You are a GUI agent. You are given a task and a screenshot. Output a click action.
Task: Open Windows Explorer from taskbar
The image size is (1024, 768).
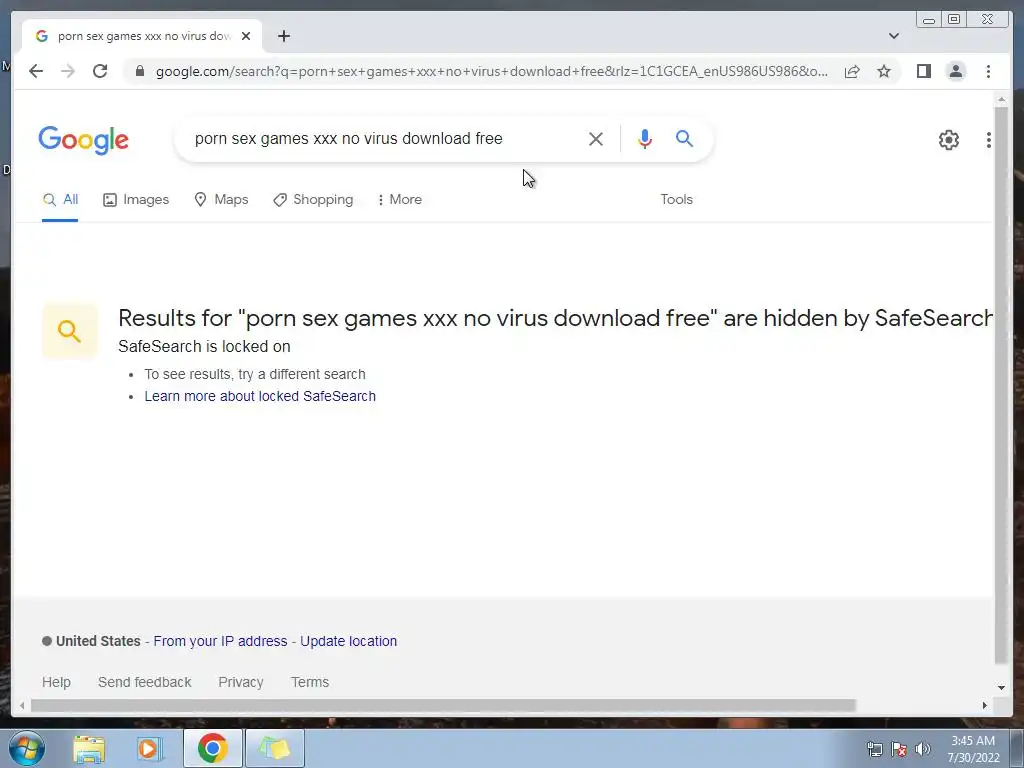pyautogui.click(x=89, y=748)
